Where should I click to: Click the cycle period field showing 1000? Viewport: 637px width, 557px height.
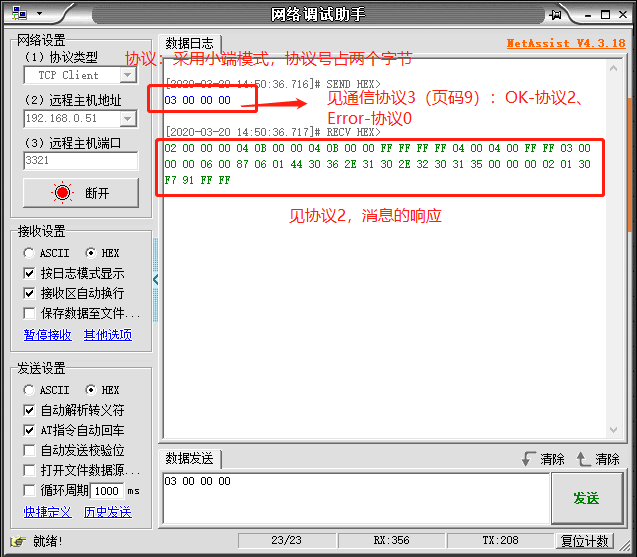click(x=107, y=491)
